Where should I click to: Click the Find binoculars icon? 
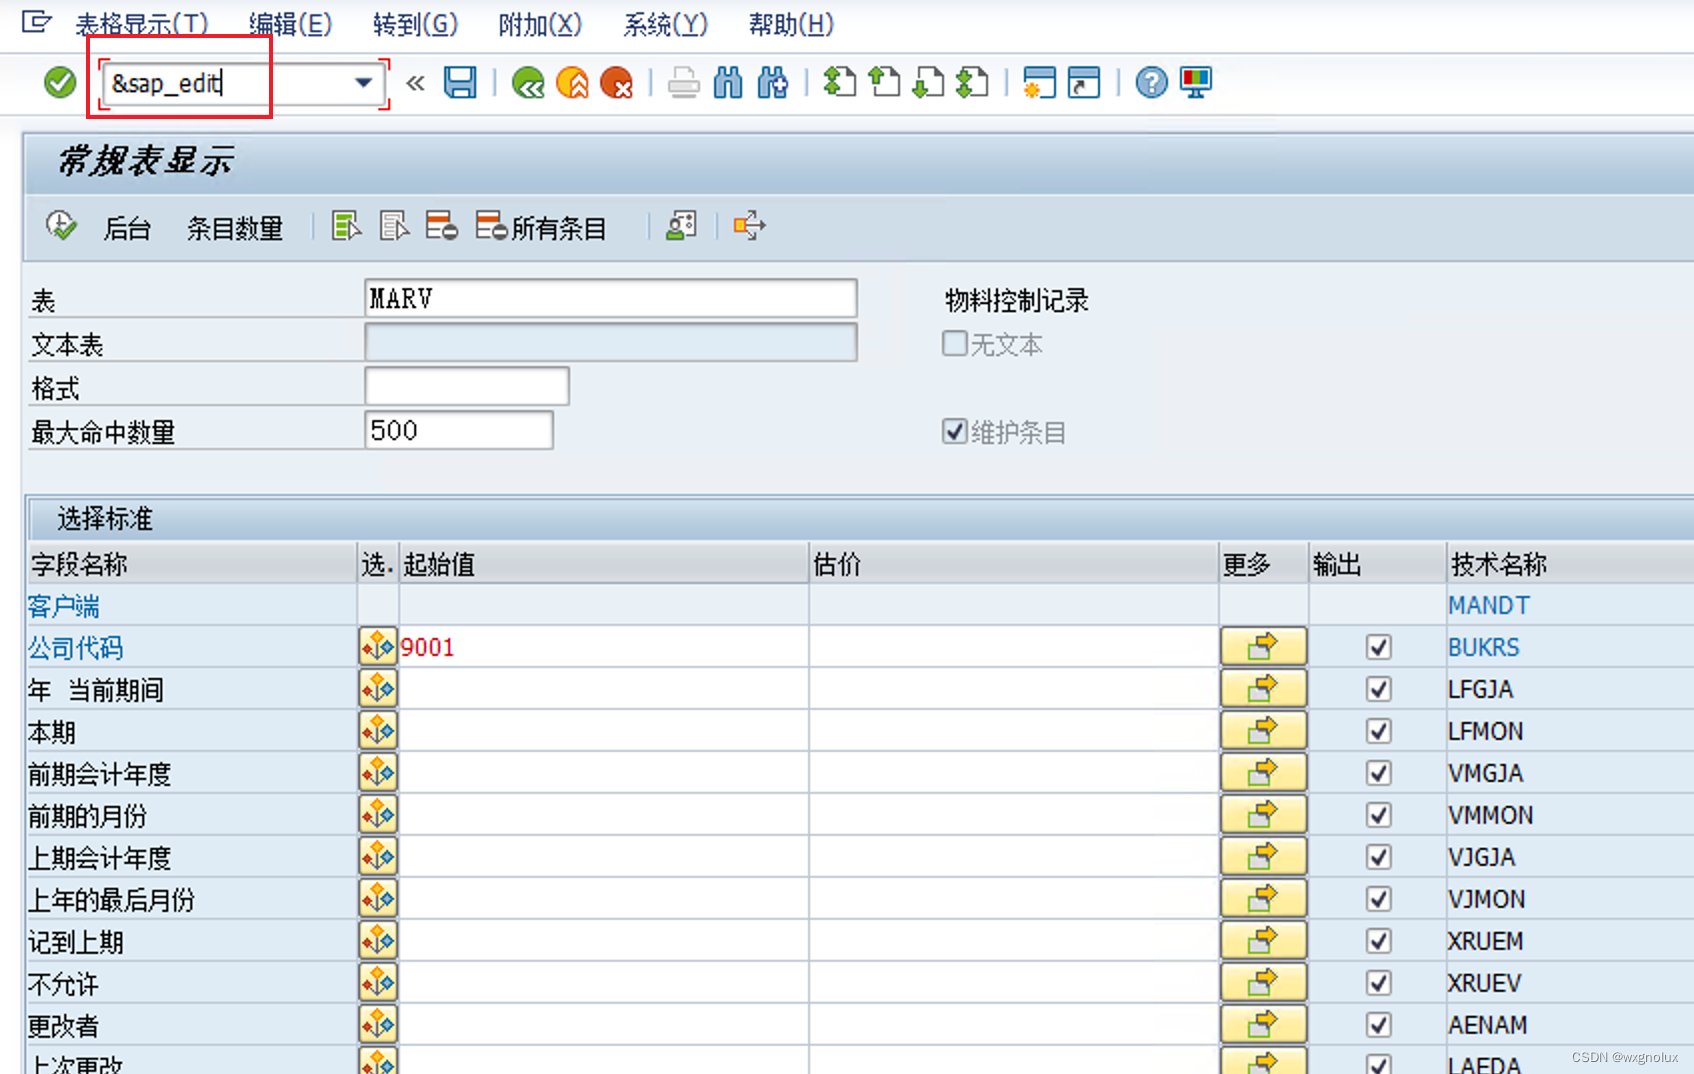pyautogui.click(x=729, y=83)
